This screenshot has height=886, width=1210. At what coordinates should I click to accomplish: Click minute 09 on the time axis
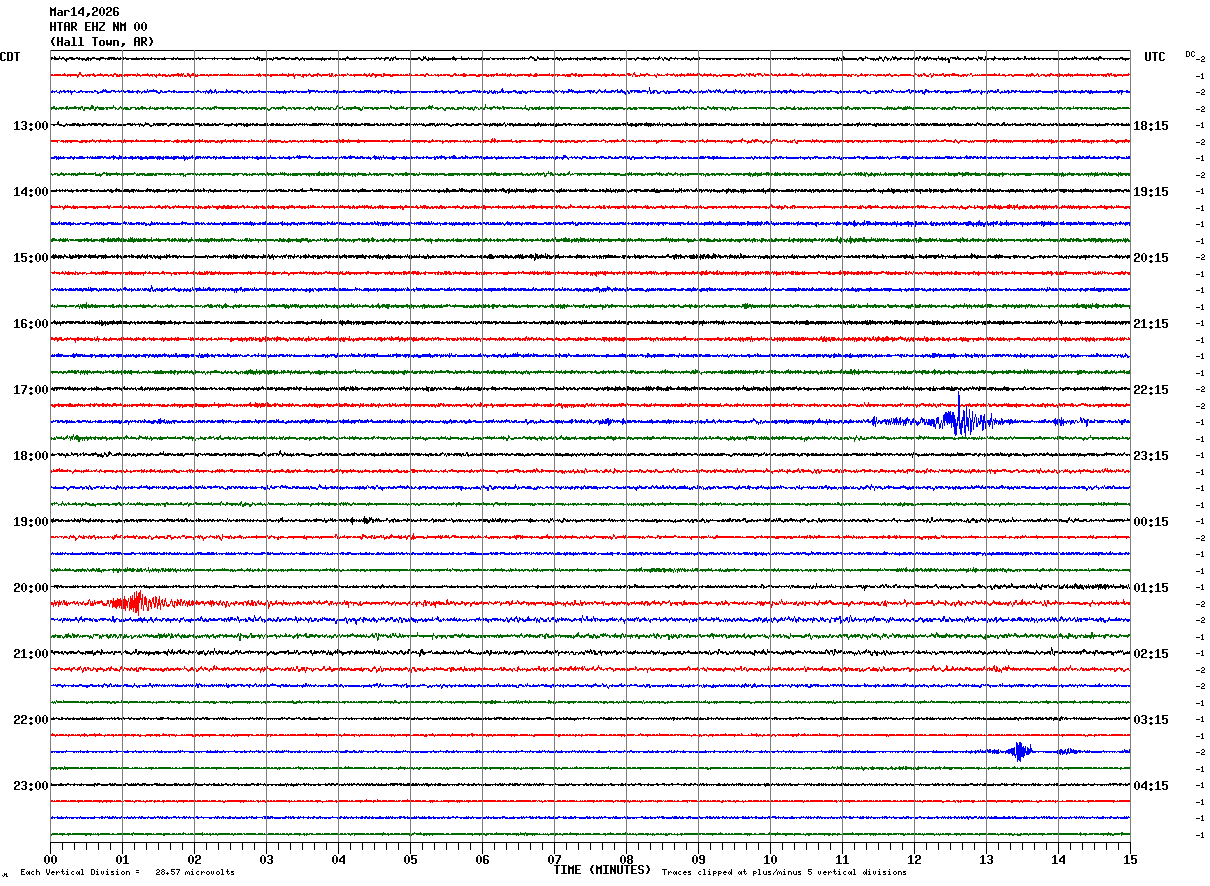coord(698,859)
